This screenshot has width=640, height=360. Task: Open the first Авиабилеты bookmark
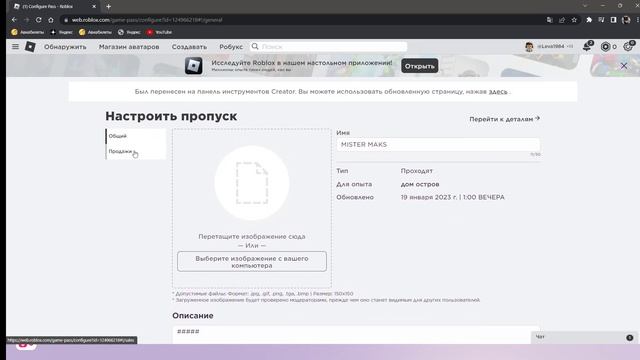pyautogui.click(x=28, y=32)
